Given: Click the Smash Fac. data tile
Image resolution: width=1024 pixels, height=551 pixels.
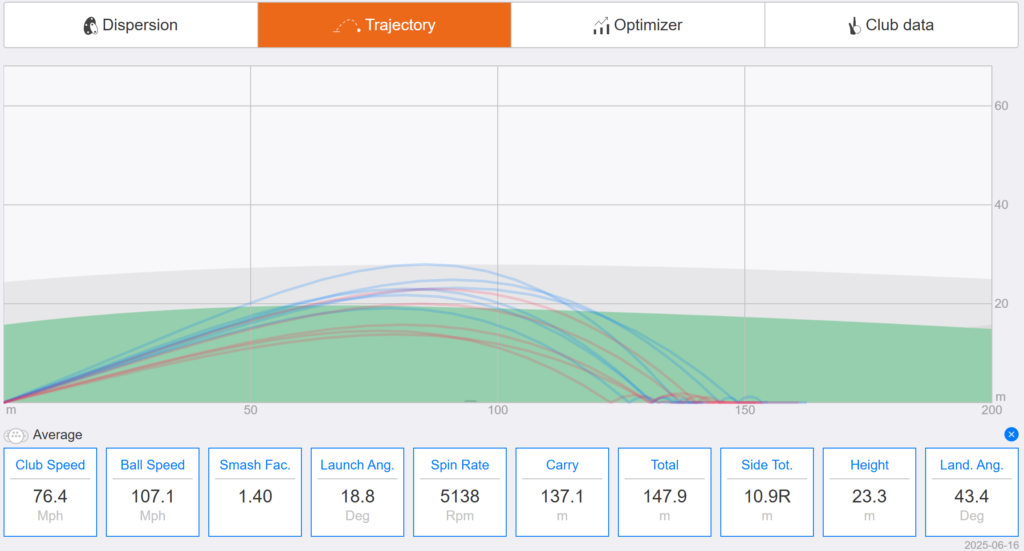Looking at the screenshot, I should click(255, 492).
